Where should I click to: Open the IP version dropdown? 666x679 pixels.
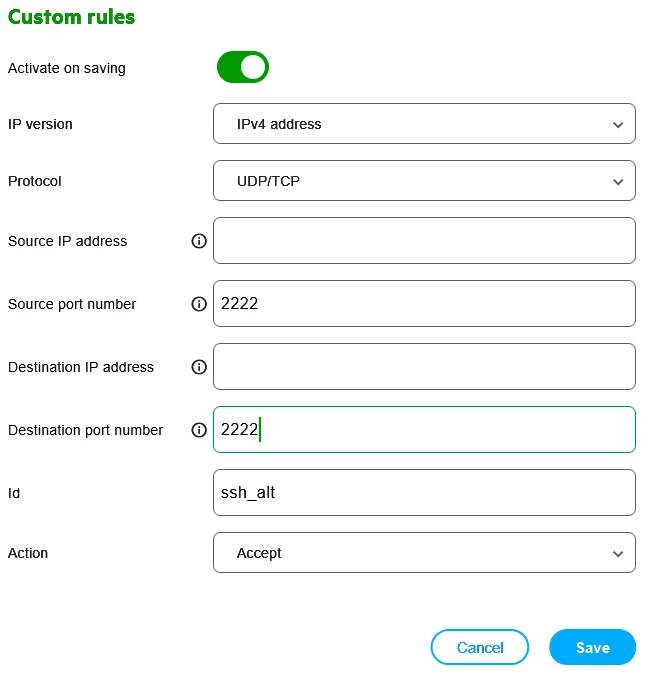pos(424,125)
